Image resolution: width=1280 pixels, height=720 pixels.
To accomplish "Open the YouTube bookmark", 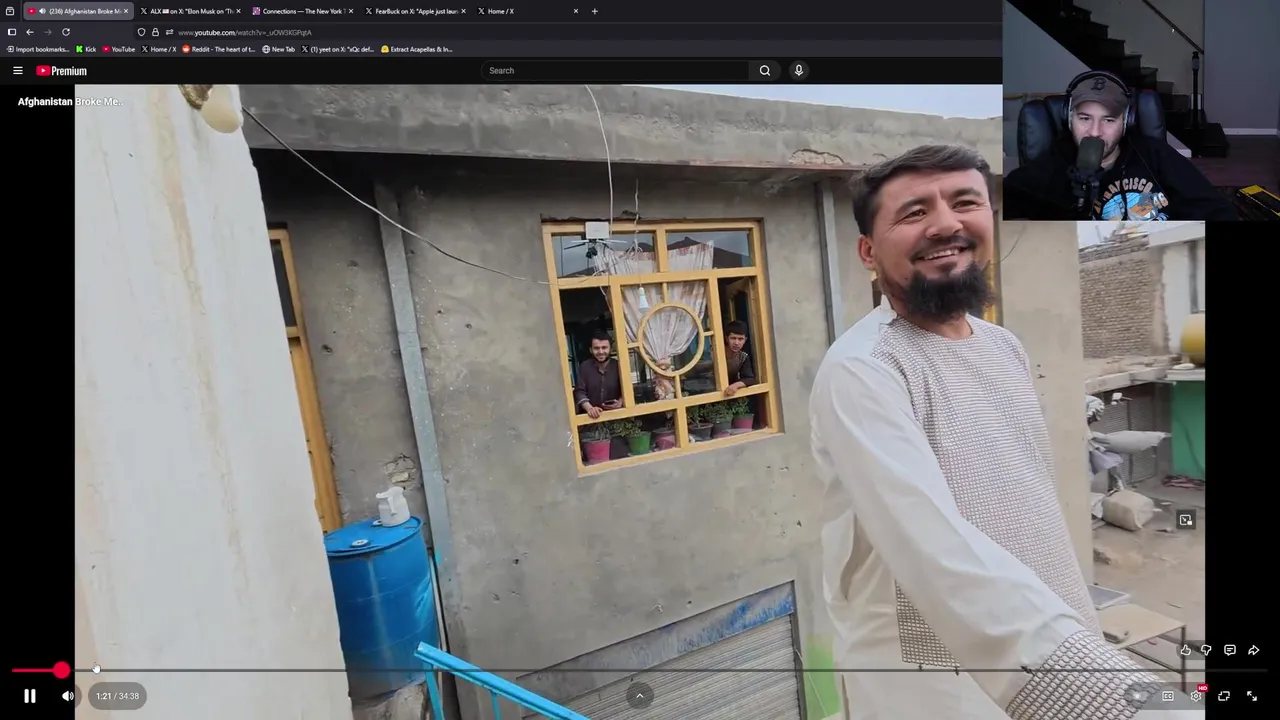I will point(119,49).
